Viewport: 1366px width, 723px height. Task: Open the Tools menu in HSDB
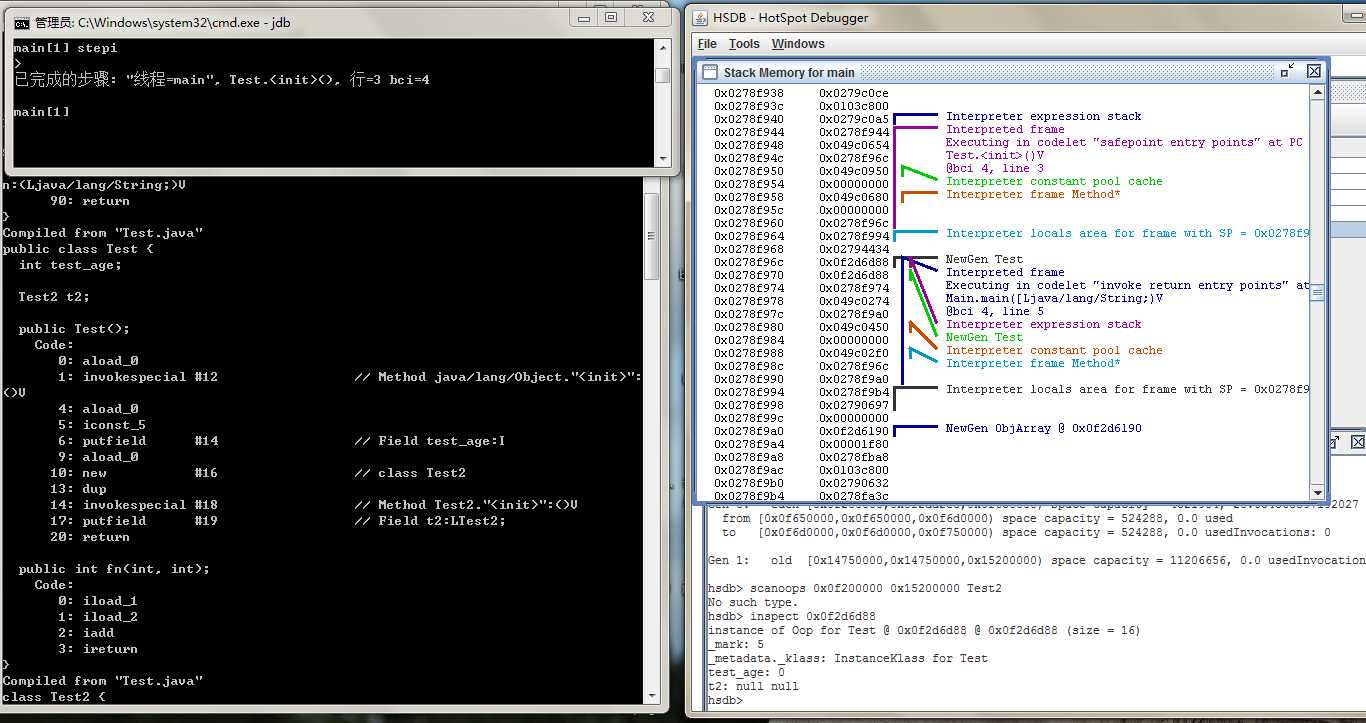[x=744, y=44]
